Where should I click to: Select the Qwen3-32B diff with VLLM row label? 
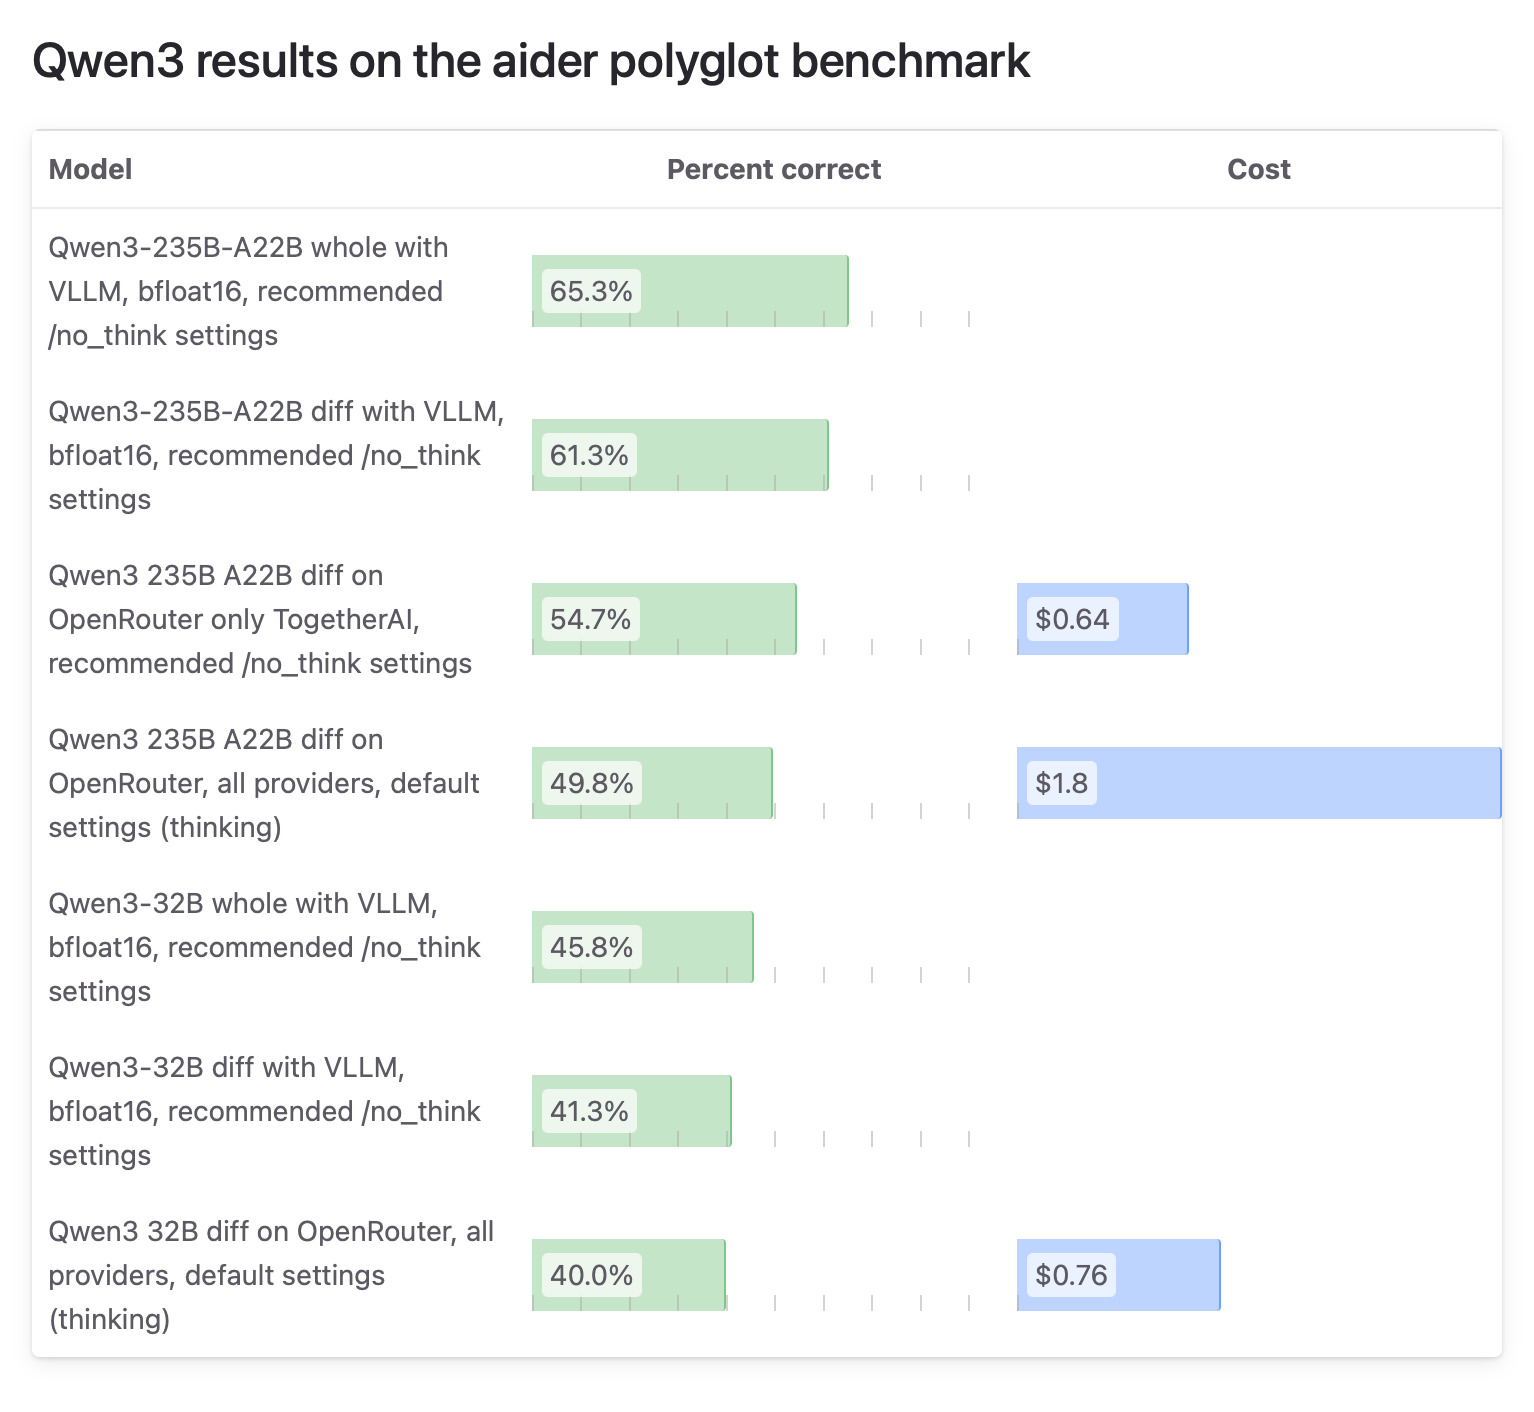pyautogui.click(x=264, y=1111)
